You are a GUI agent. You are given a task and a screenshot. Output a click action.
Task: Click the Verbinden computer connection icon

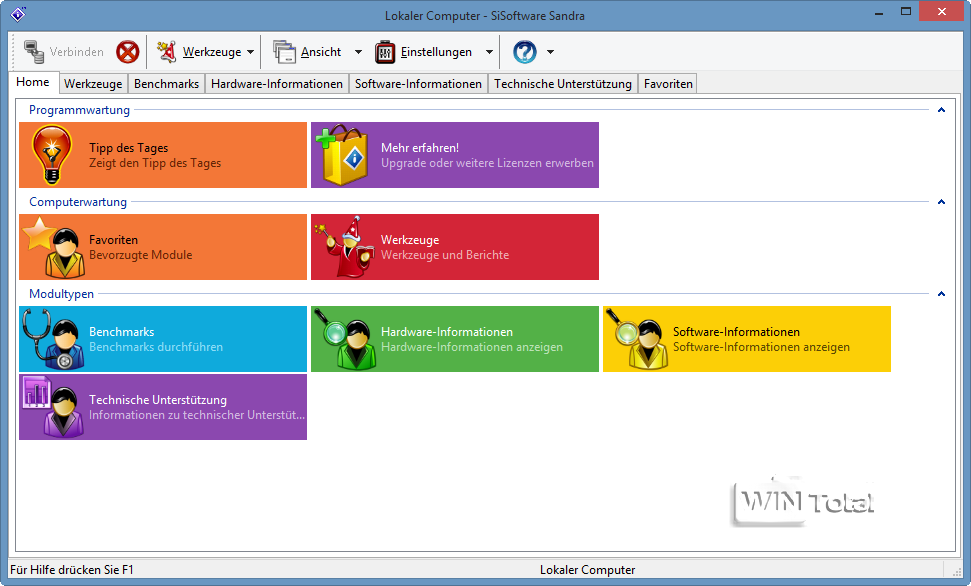[x=33, y=52]
